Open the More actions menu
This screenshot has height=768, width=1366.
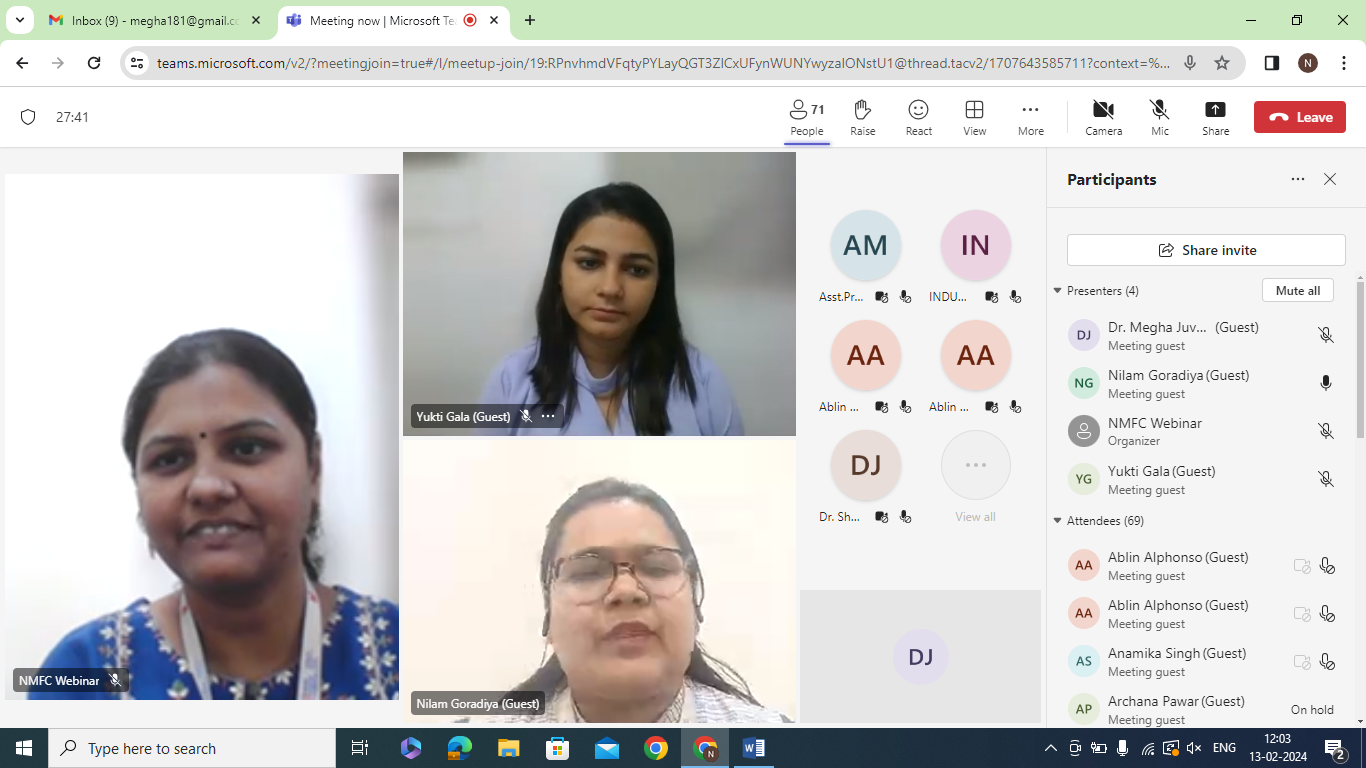click(x=1030, y=117)
